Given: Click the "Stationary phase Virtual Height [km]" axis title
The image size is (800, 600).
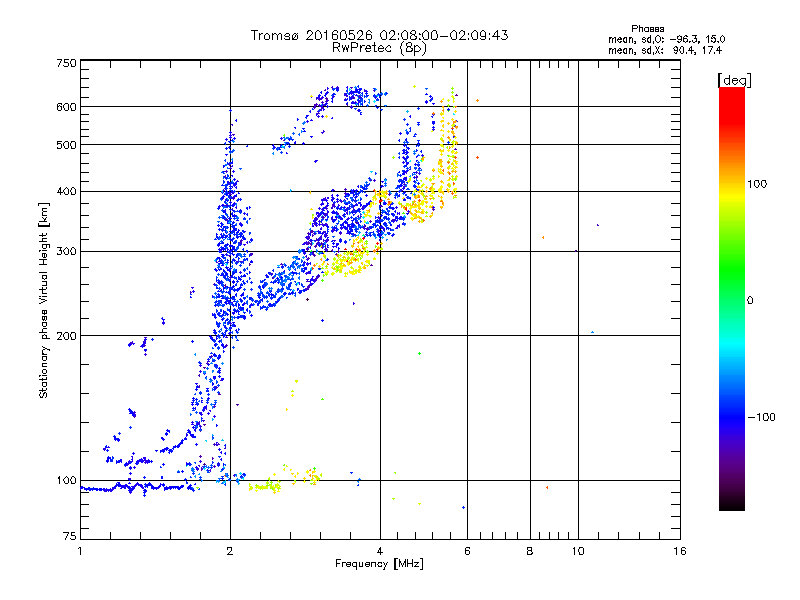Looking at the screenshot, I should click(x=44, y=300).
